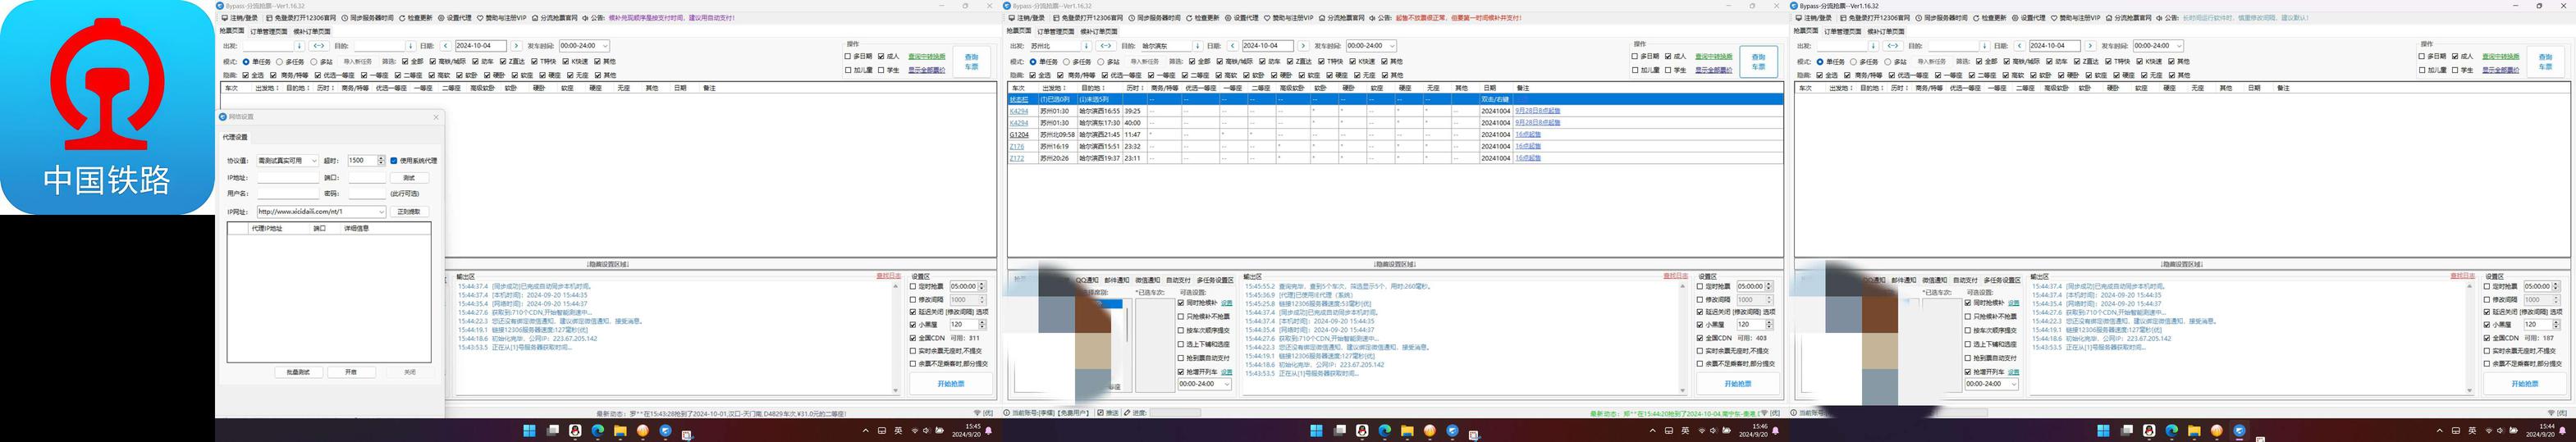This screenshot has height=442, width=2576.
Task: Switch to 订单管理页面 tab in left window
Action: [x=270, y=31]
